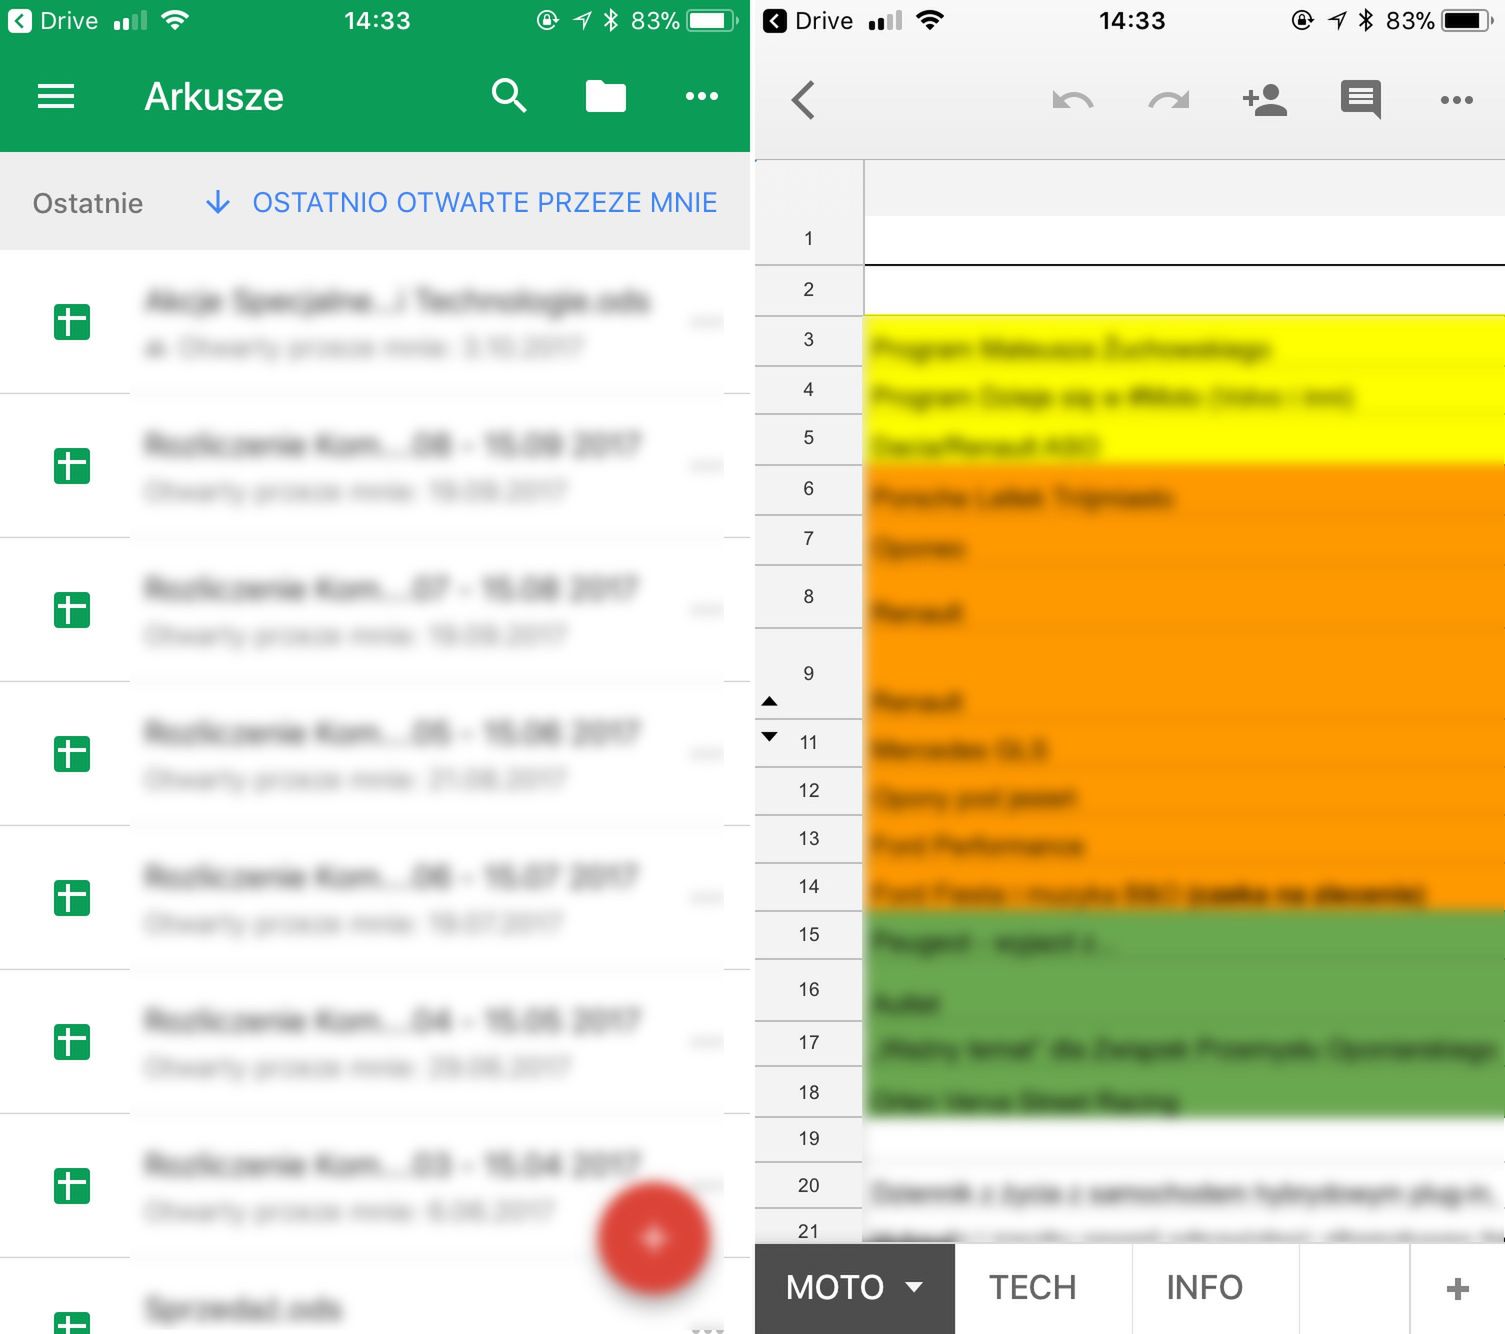
Task: Tap the red plus create button
Action: [x=654, y=1239]
